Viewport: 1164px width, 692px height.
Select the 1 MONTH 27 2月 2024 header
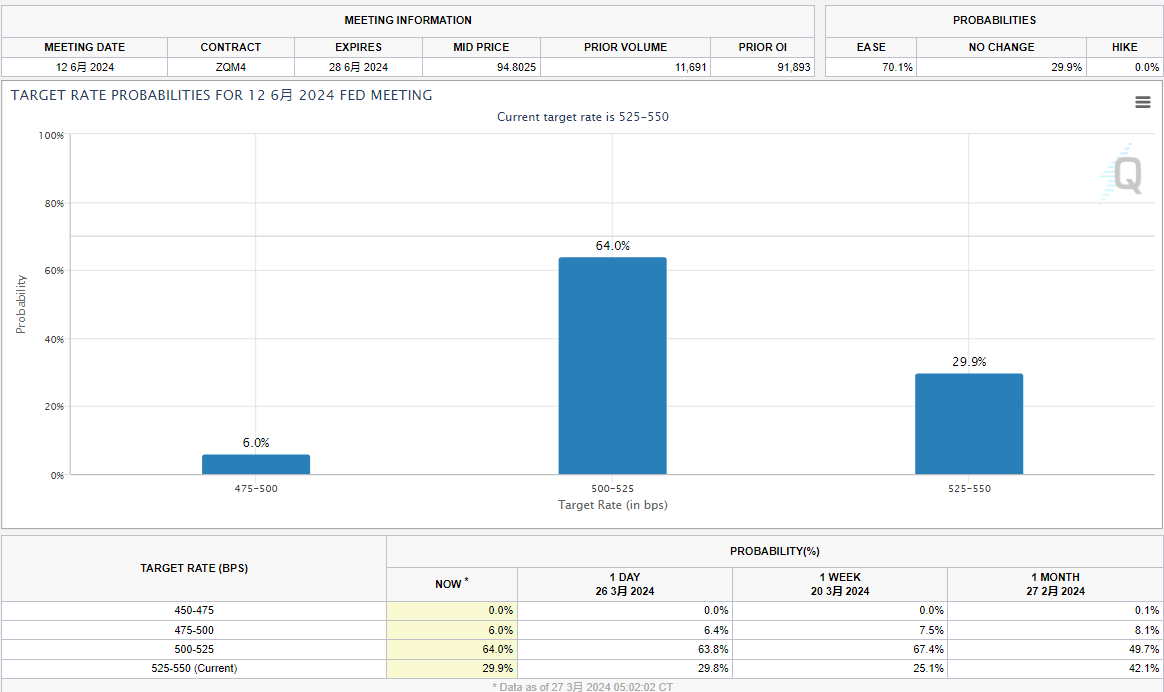click(1055, 584)
